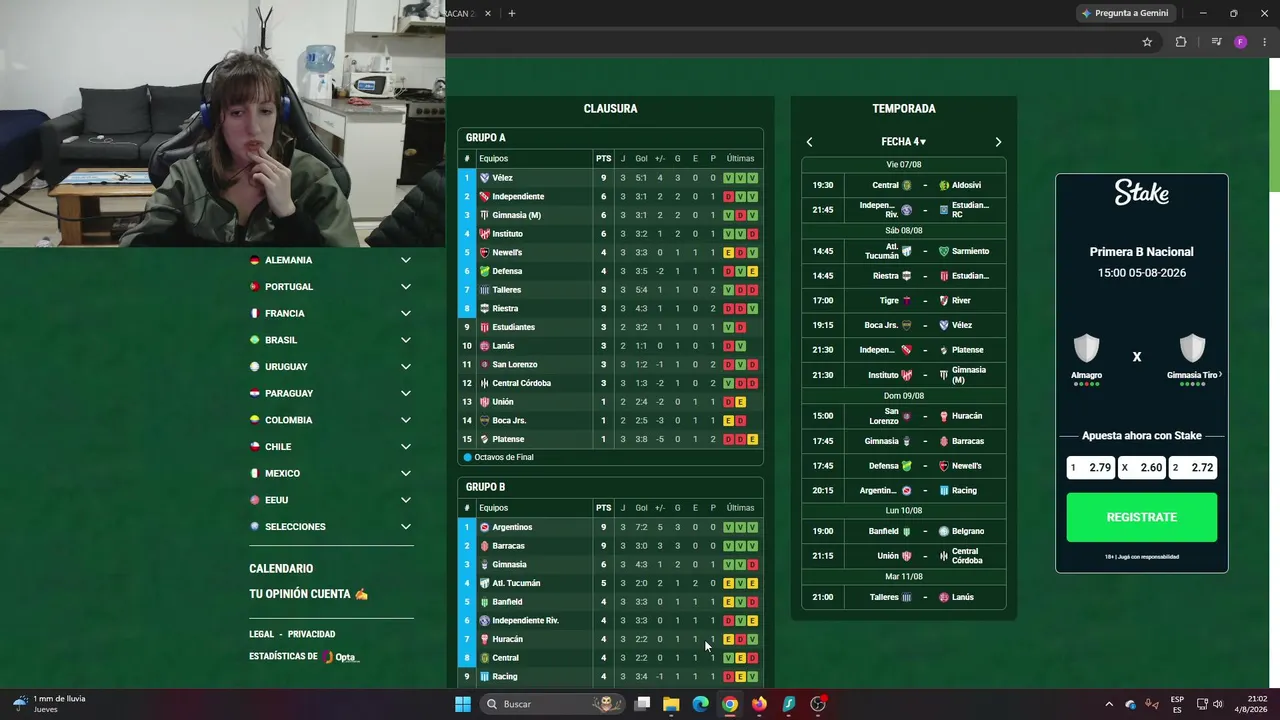1280x720 pixels.
Task: Expand the MEXICO chevron
Action: point(406,473)
